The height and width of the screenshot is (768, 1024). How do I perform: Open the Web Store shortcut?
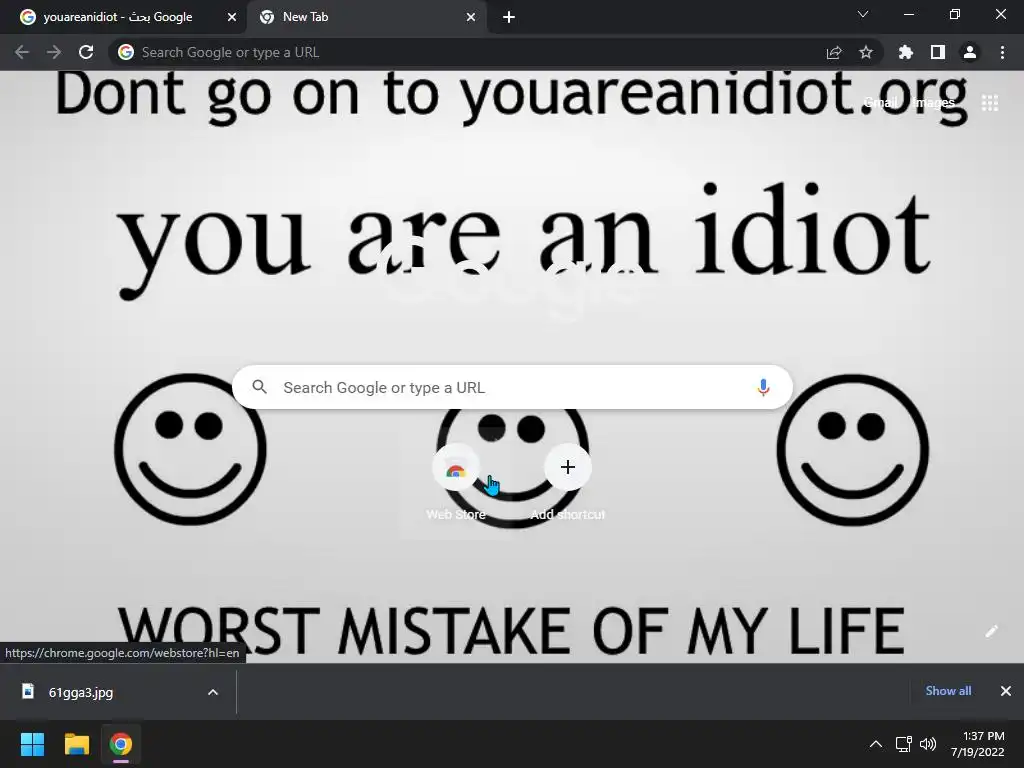point(456,483)
